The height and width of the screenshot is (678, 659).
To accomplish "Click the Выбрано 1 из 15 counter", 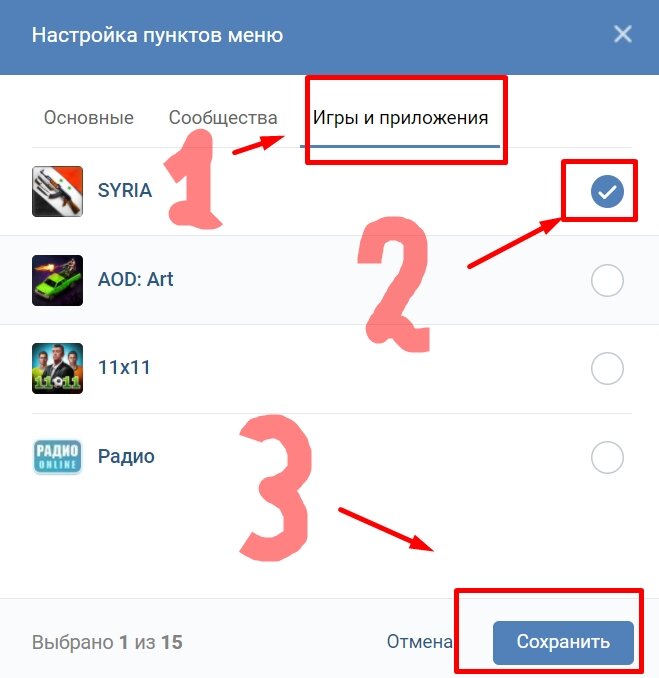I will coord(107,642).
